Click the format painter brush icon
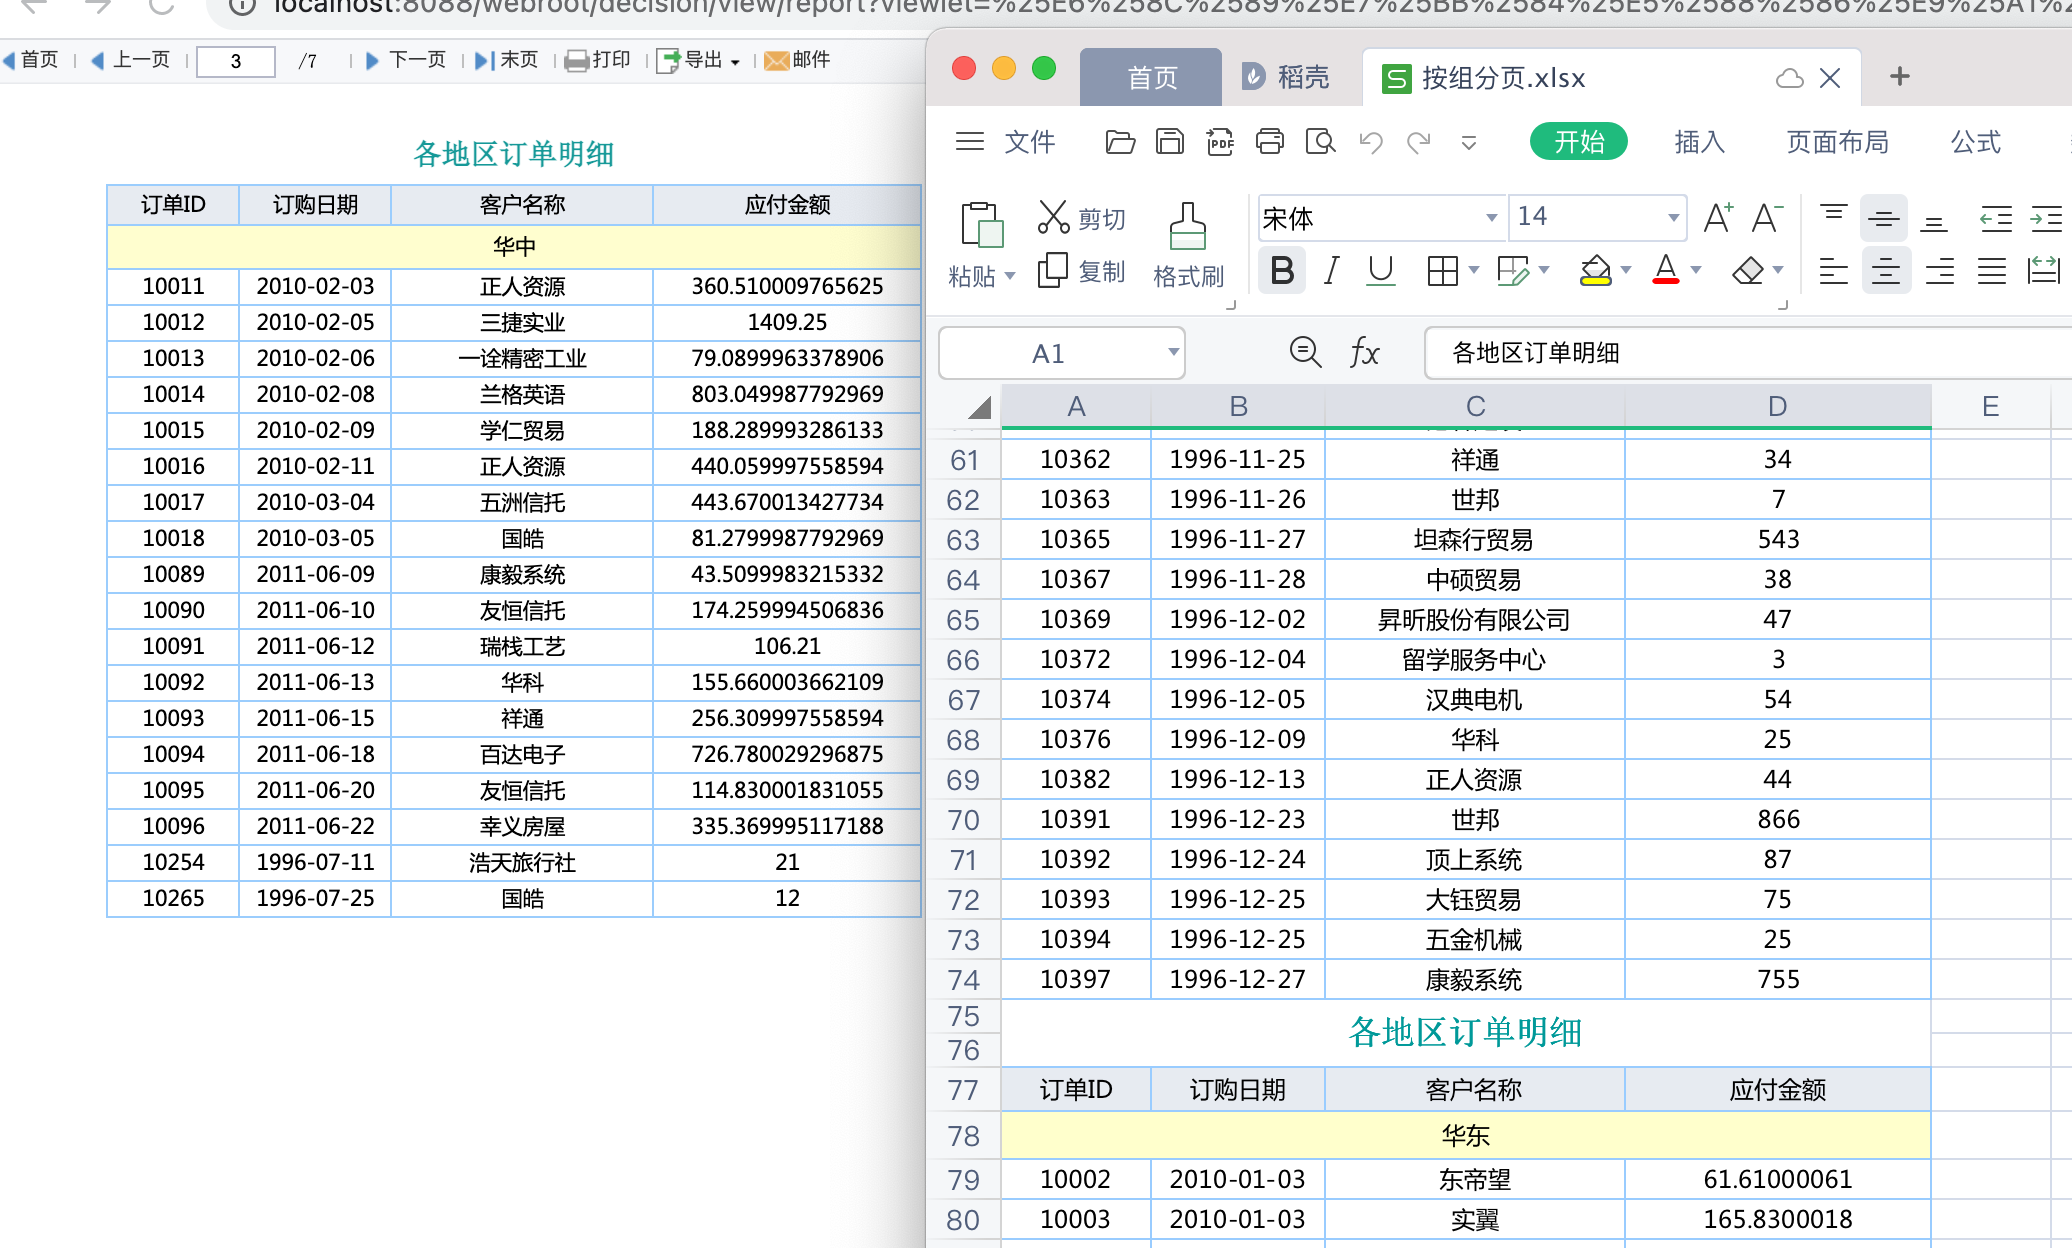 point(1187,227)
